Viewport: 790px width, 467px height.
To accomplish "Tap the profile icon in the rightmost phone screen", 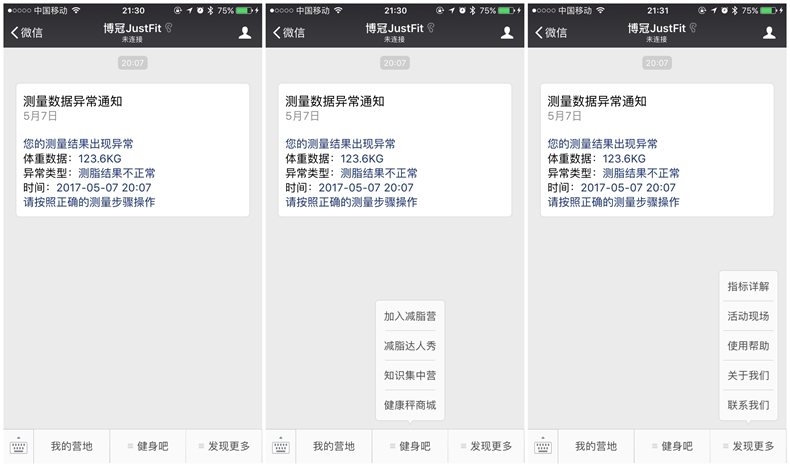I will tap(769, 33).
